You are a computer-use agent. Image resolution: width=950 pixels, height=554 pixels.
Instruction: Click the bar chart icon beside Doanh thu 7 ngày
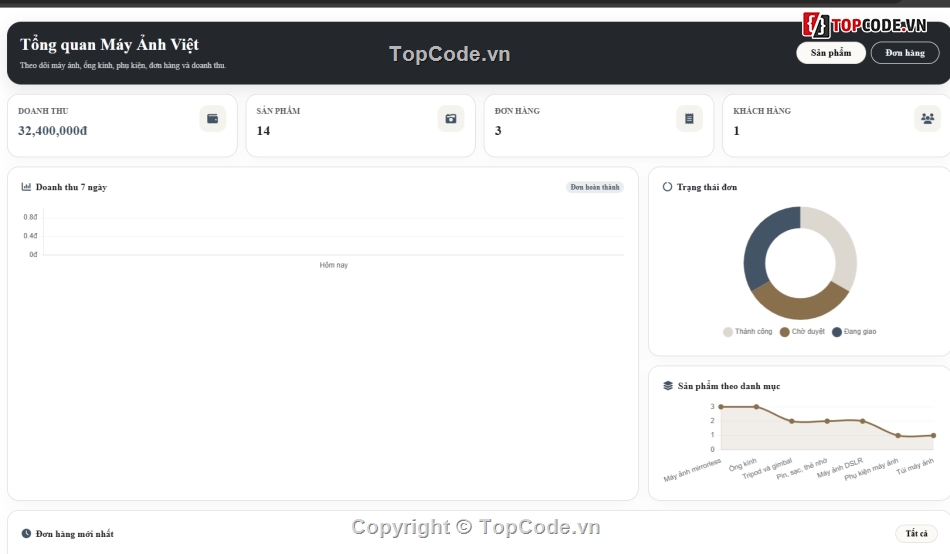coord(26,187)
